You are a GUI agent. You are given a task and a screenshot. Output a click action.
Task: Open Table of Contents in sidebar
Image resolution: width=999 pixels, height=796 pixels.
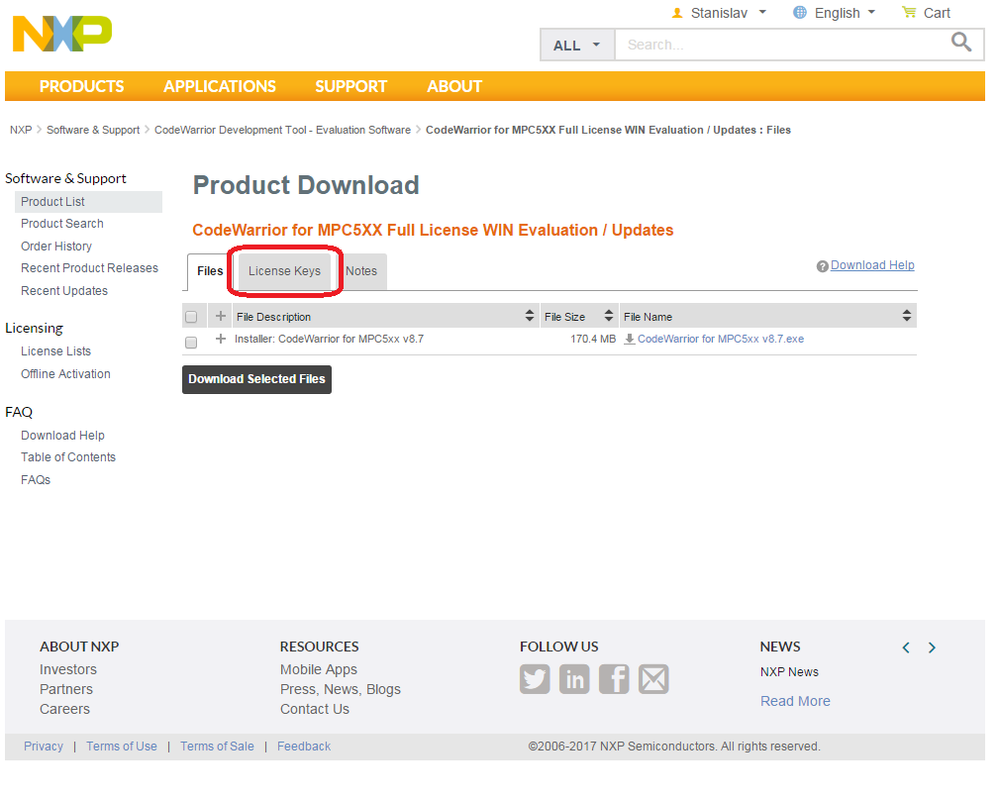coord(68,457)
